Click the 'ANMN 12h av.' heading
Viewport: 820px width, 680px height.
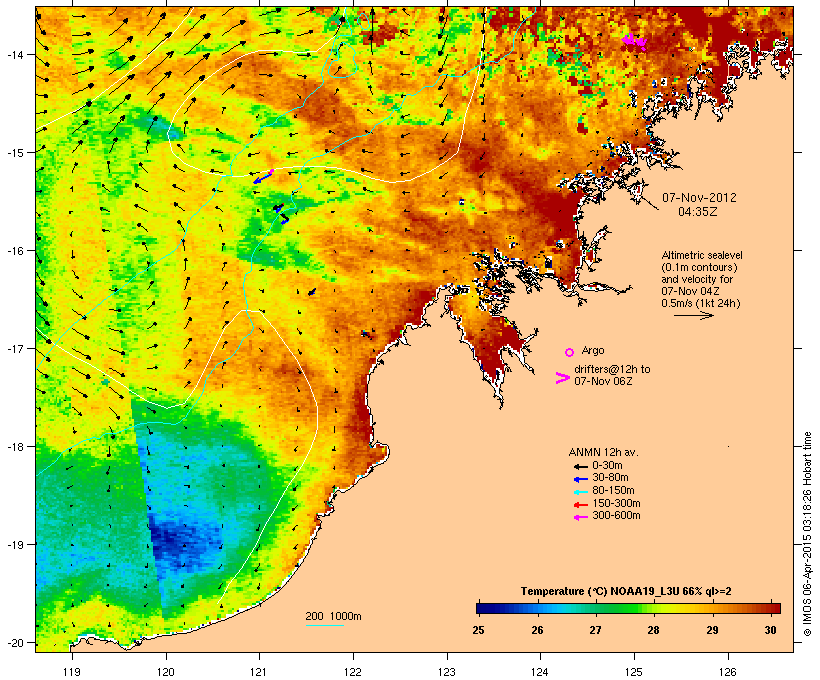click(603, 452)
